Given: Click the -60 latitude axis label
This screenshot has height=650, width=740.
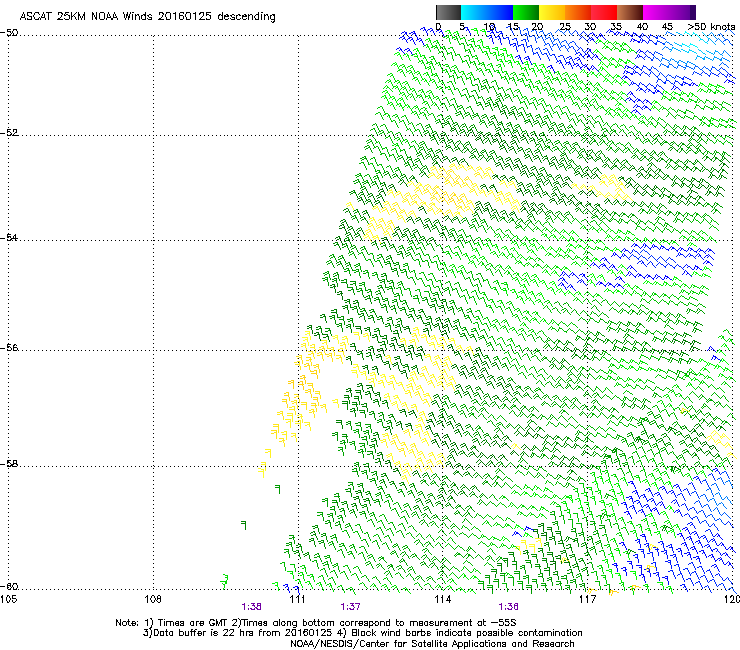Looking at the screenshot, I should tap(9, 587).
